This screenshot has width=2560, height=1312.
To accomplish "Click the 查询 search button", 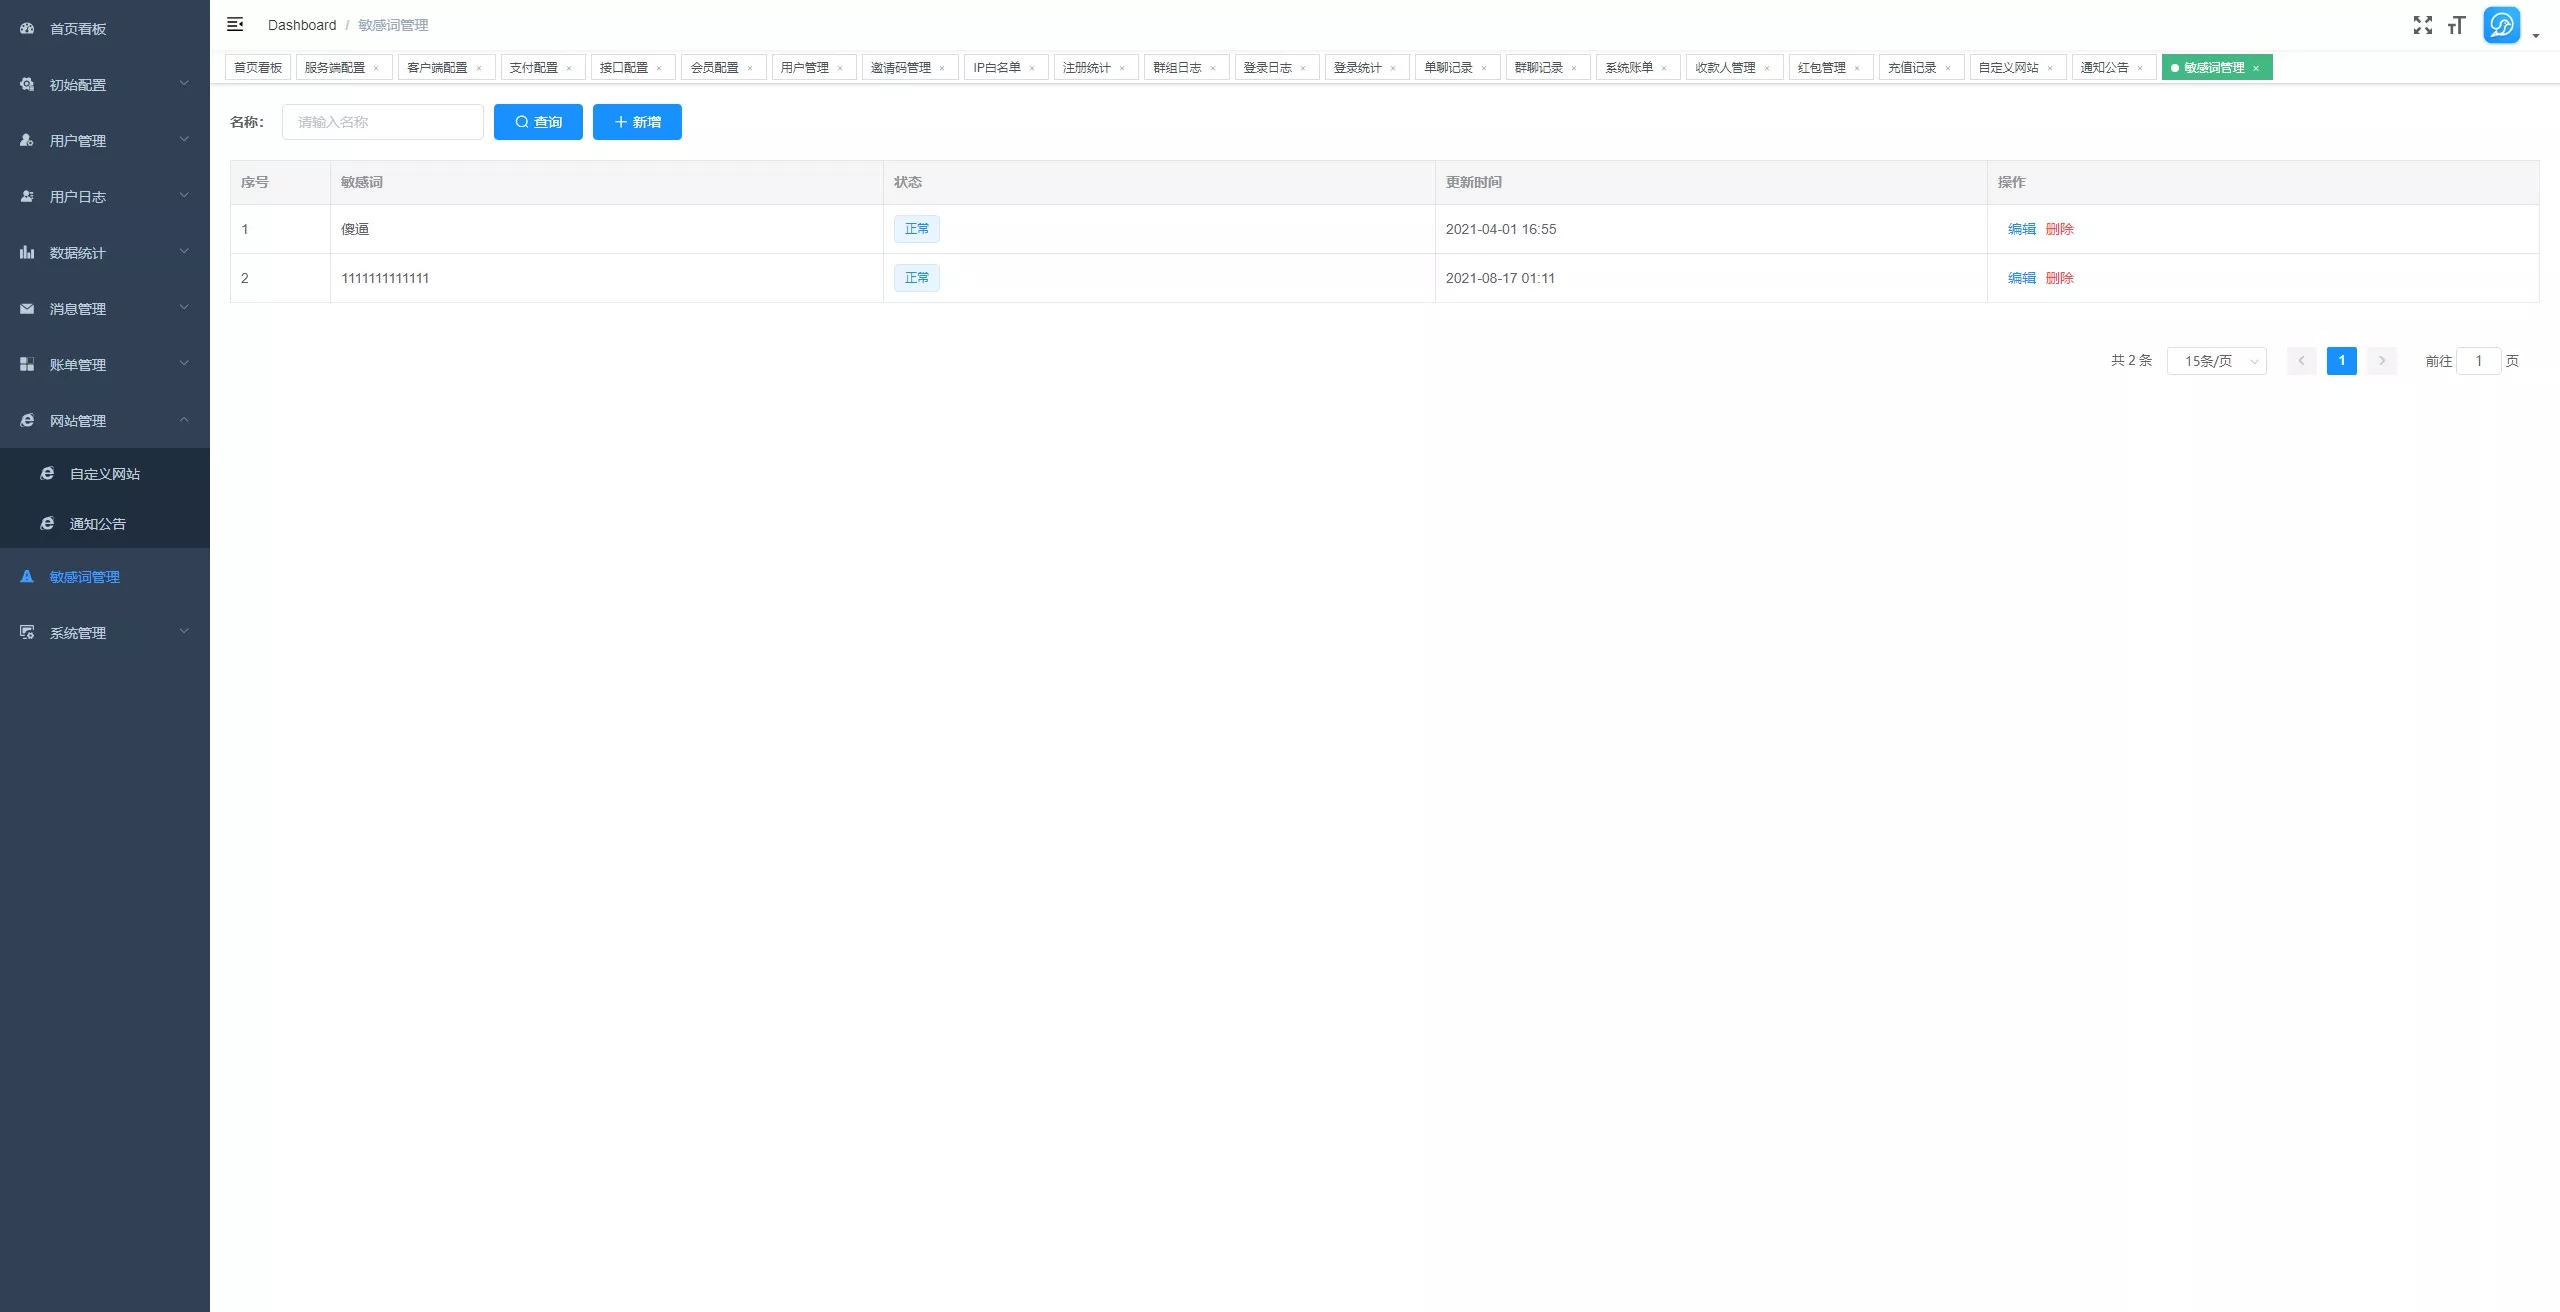I will tap(538, 122).
